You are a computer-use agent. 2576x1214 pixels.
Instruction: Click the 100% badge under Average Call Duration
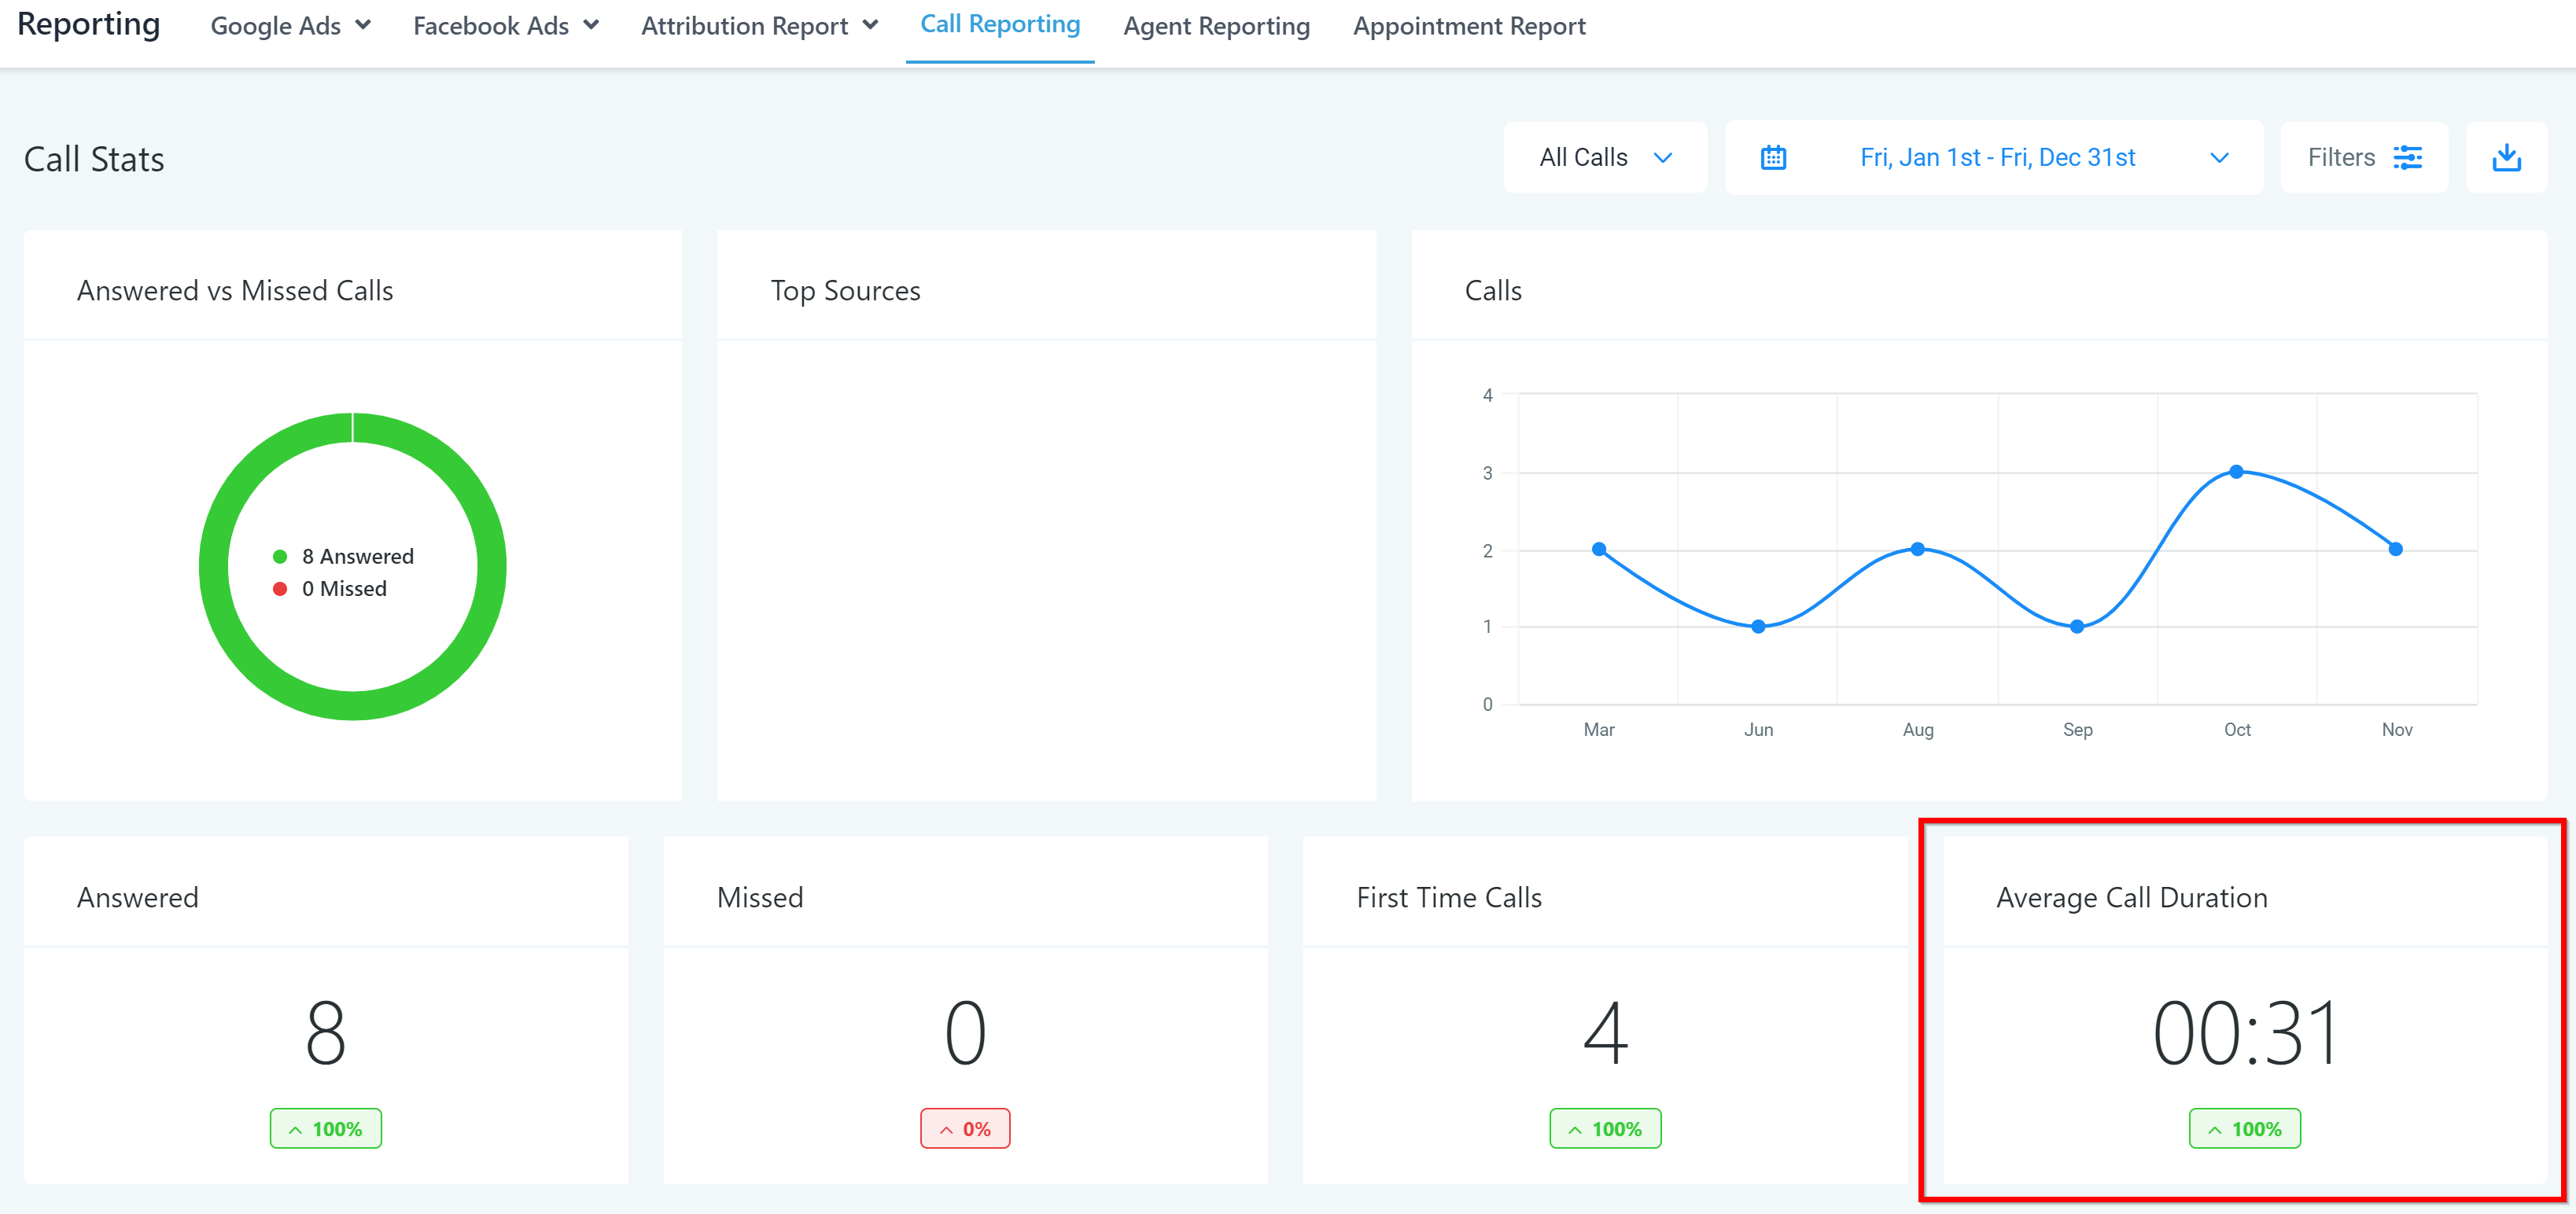tap(2244, 1129)
